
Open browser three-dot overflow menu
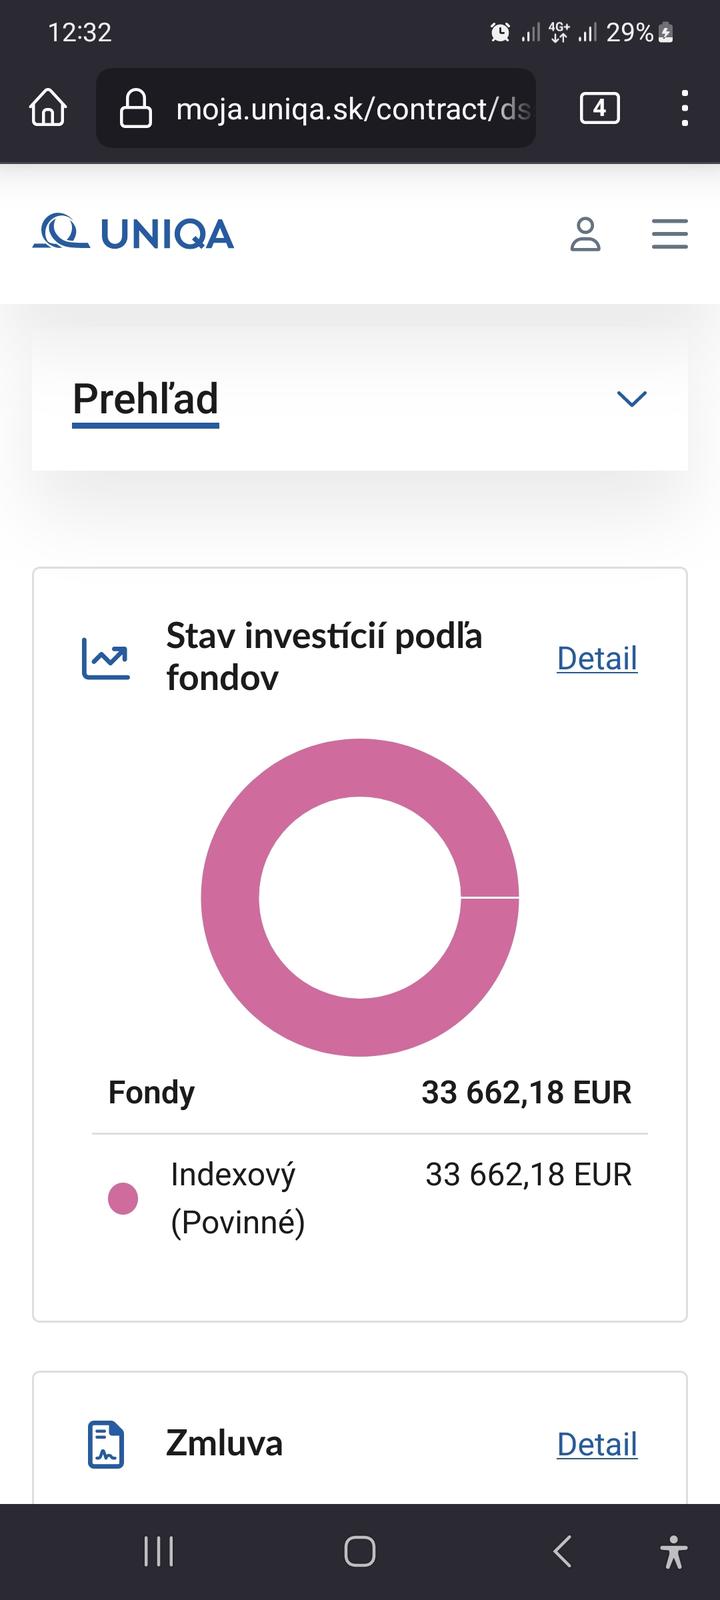click(684, 108)
